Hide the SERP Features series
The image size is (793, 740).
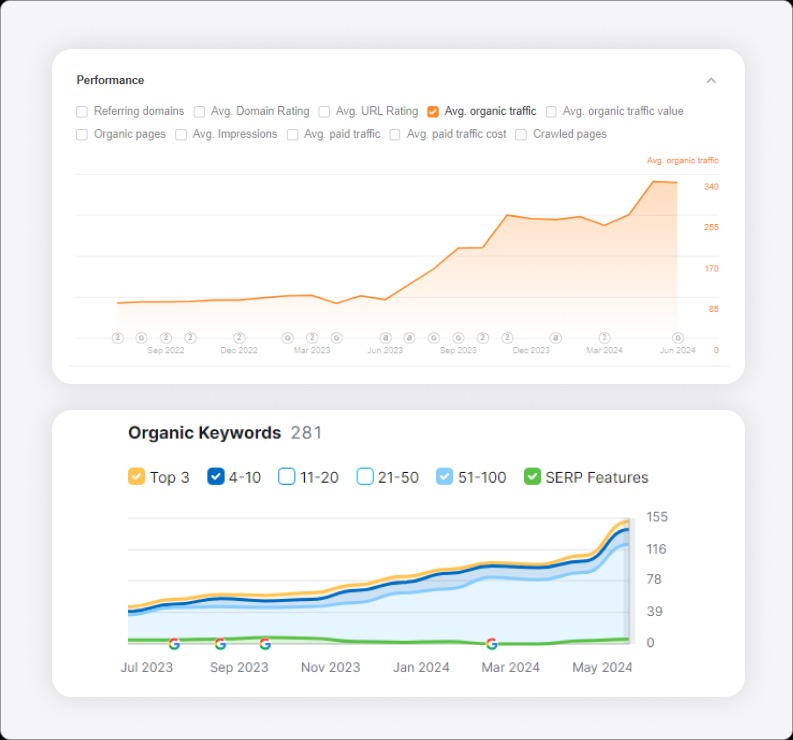(x=533, y=477)
